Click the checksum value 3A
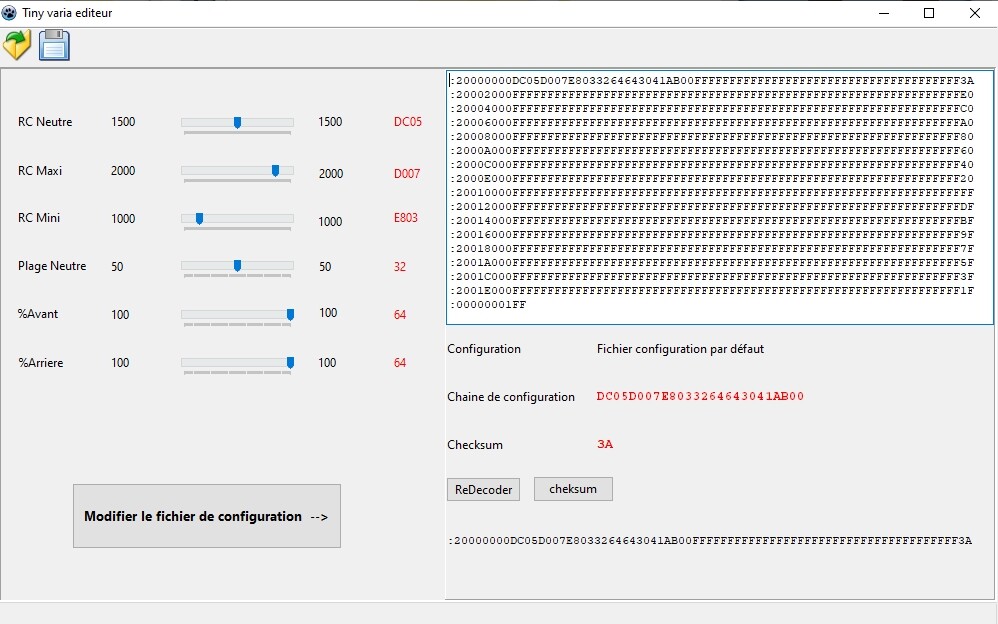The height and width of the screenshot is (624, 998). pyautogui.click(x=603, y=444)
